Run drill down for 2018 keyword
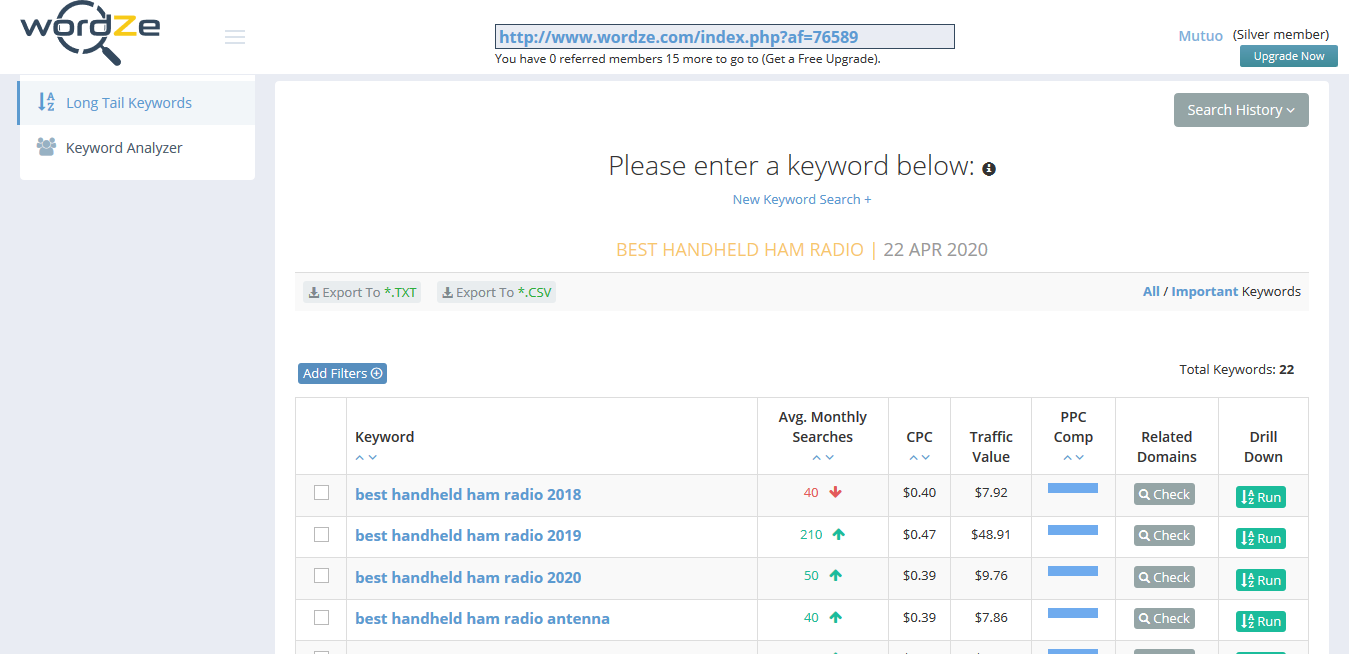The image size is (1349, 654). point(1261,497)
